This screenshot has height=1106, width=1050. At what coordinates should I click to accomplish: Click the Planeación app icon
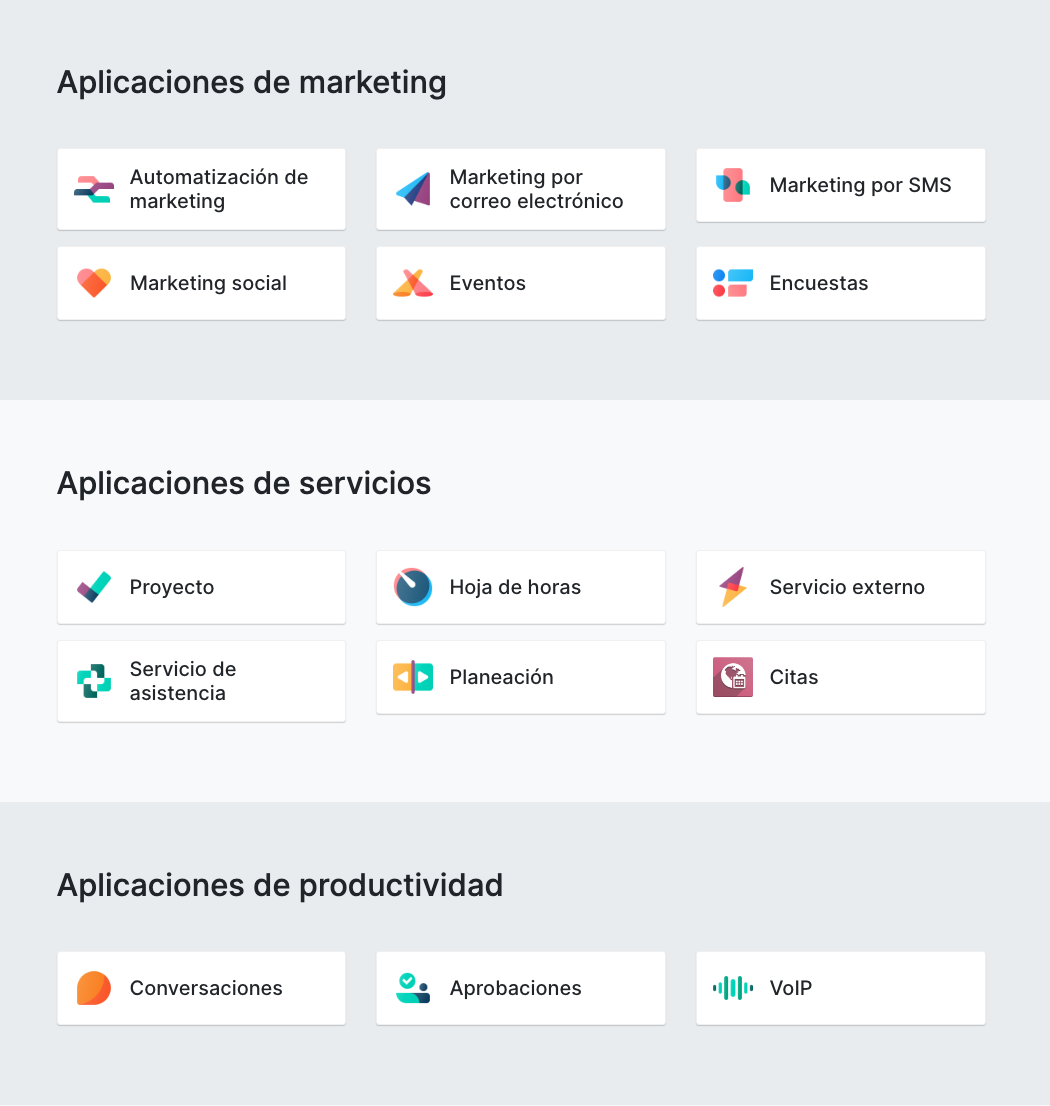coord(413,677)
